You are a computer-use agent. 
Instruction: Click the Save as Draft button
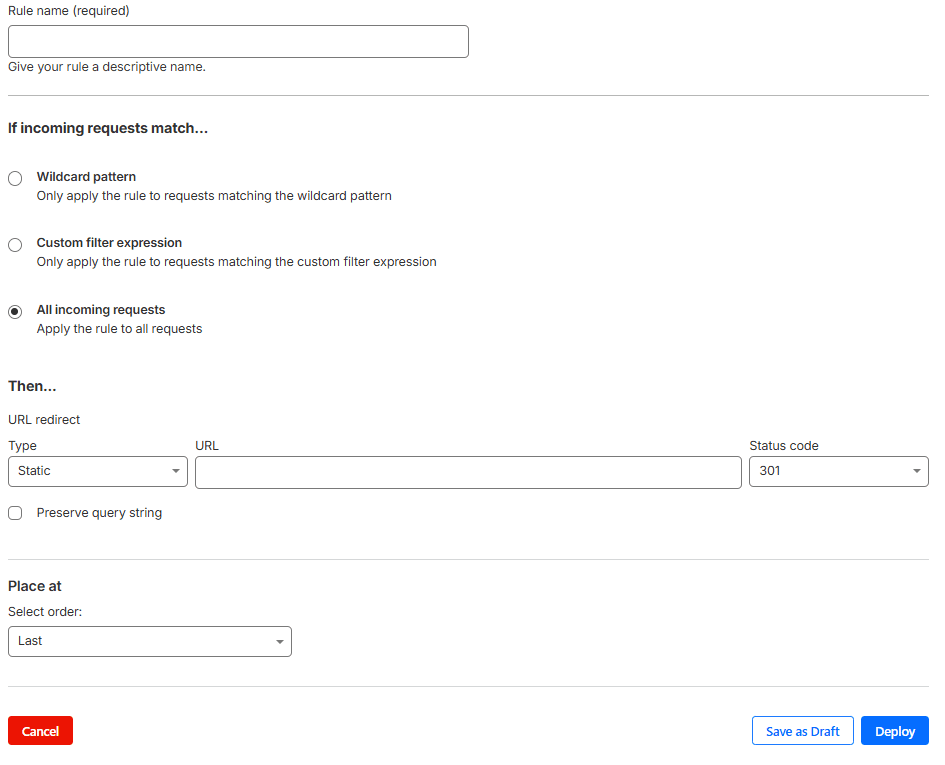pos(802,730)
